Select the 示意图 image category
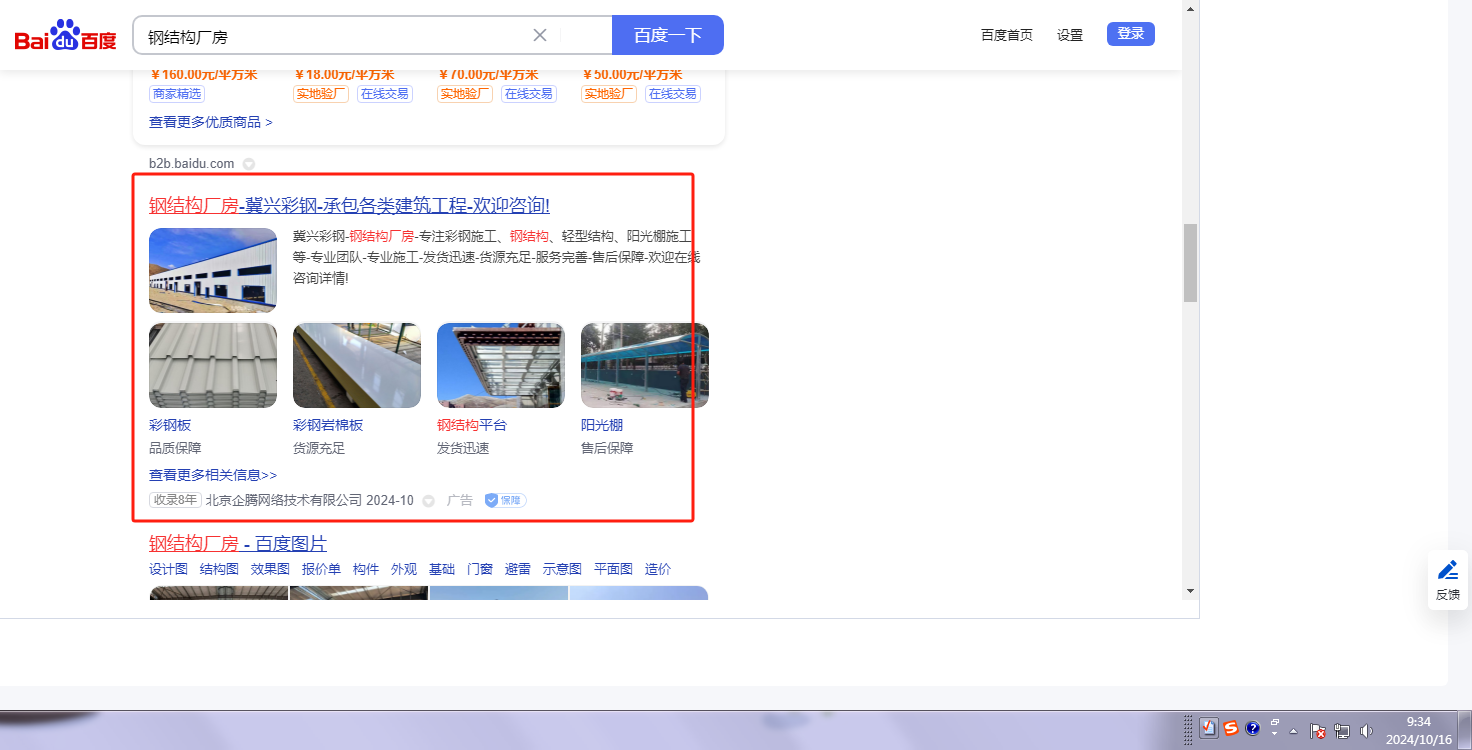 (562, 569)
